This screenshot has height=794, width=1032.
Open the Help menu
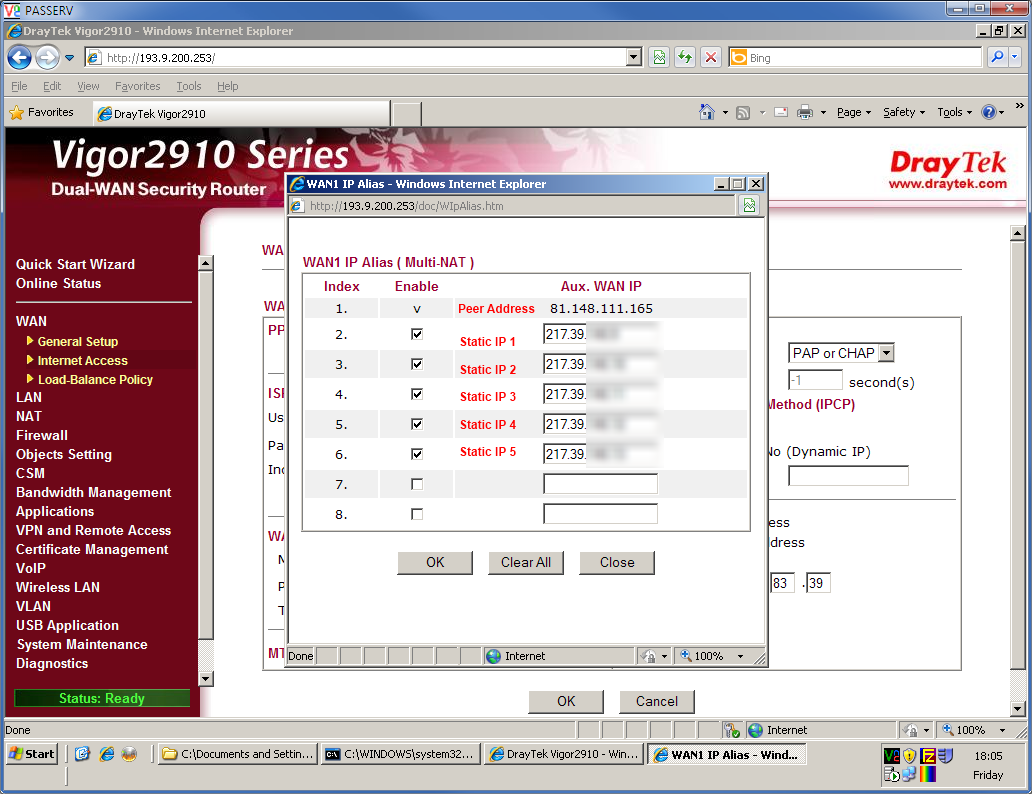(x=228, y=86)
